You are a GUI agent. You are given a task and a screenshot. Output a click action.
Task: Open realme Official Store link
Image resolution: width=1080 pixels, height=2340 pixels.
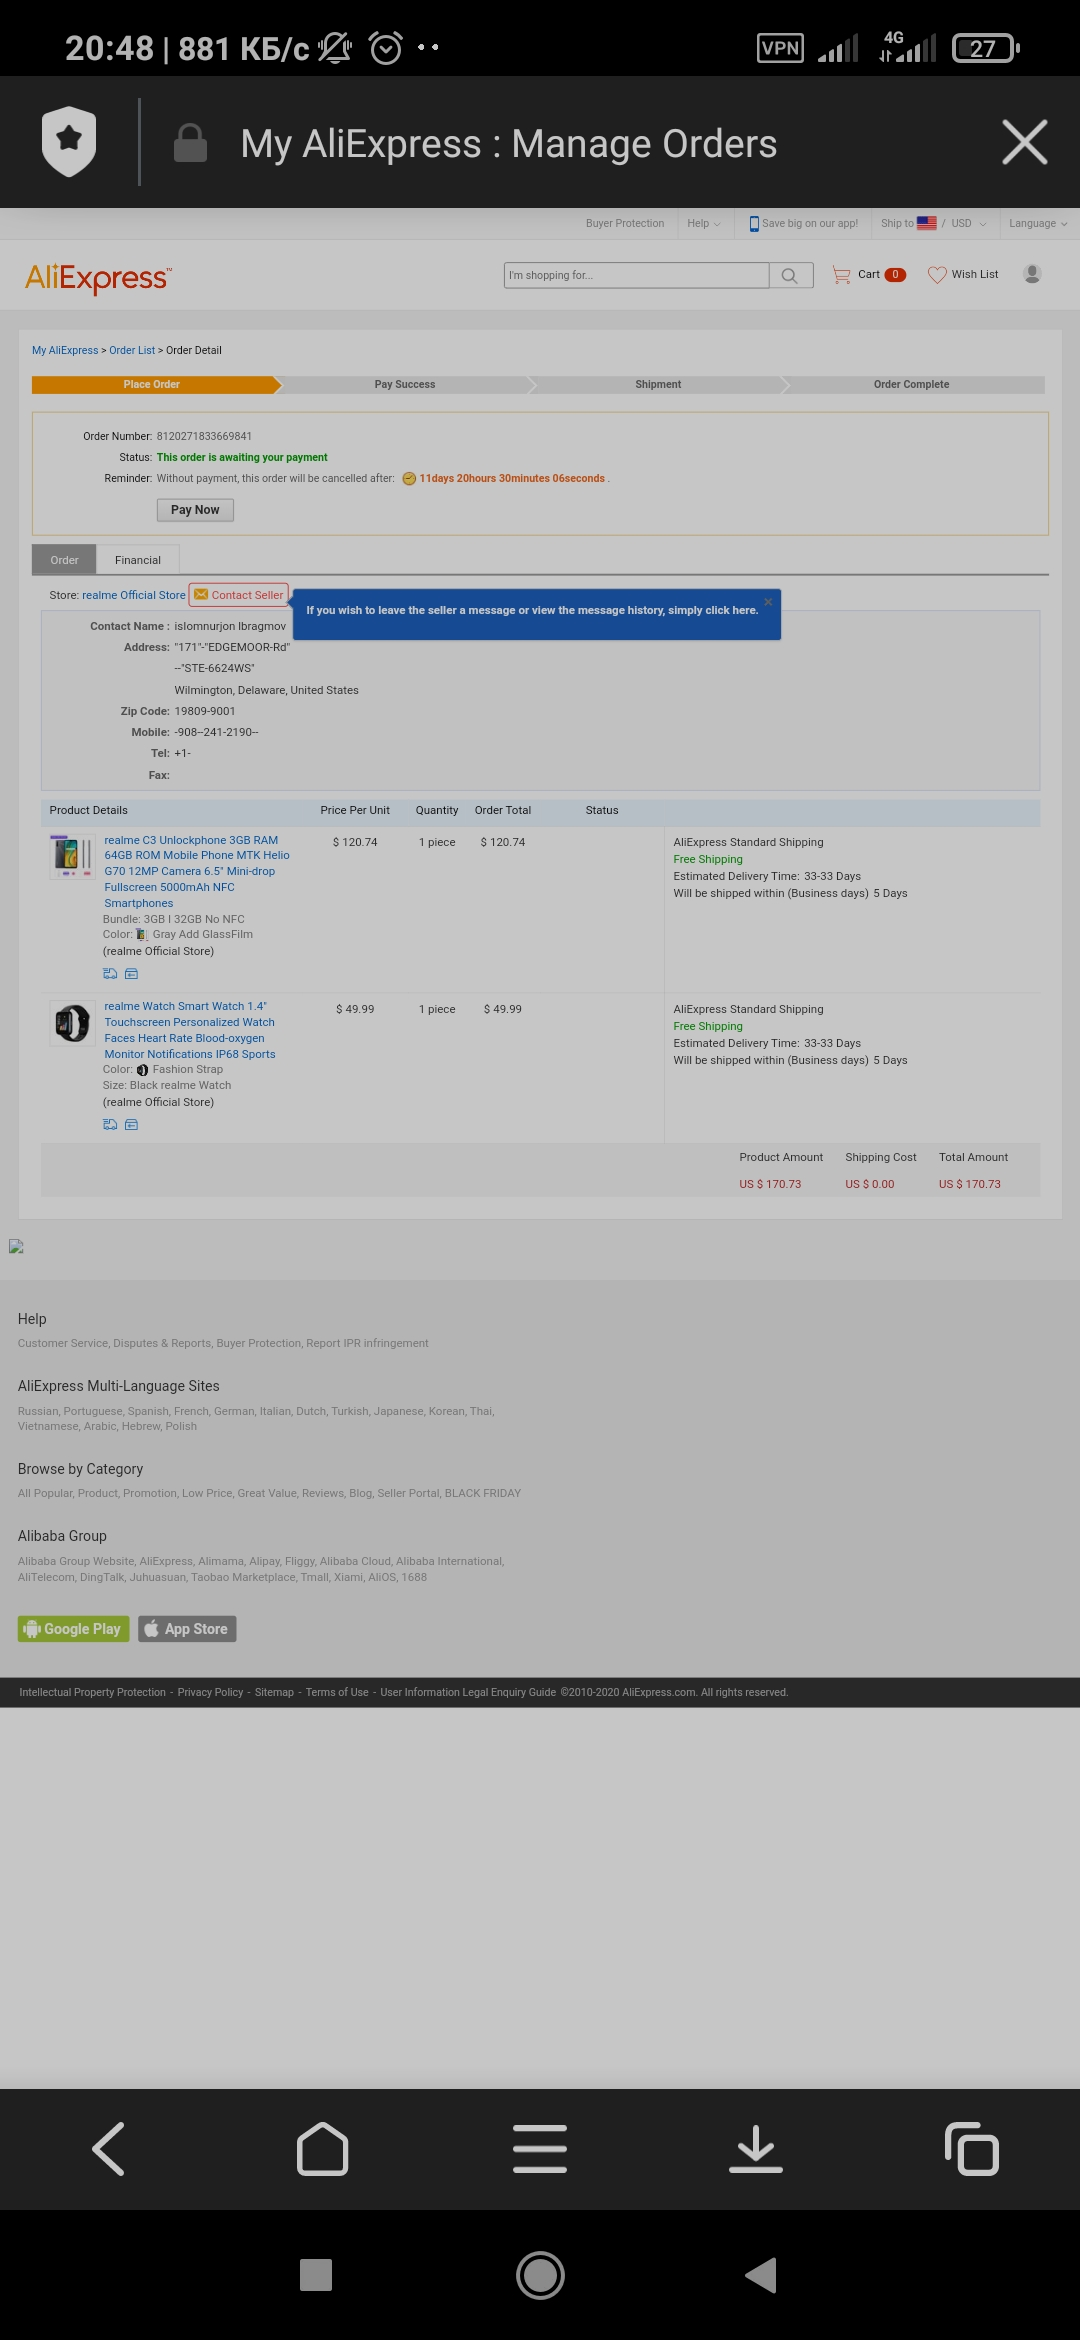pyautogui.click(x=134, y=595)
